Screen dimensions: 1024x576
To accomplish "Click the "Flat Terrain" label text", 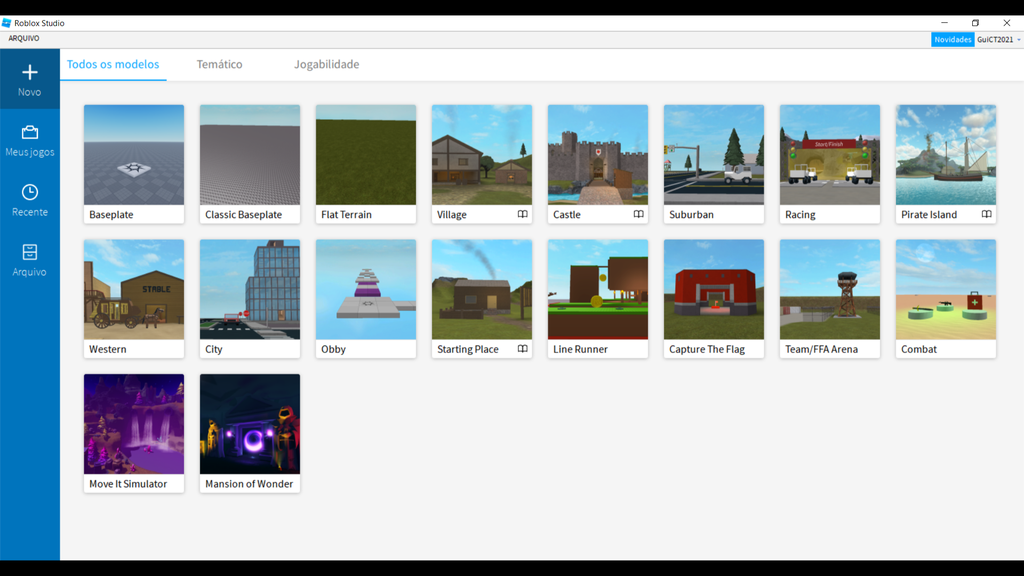I will tap(346, 215).
